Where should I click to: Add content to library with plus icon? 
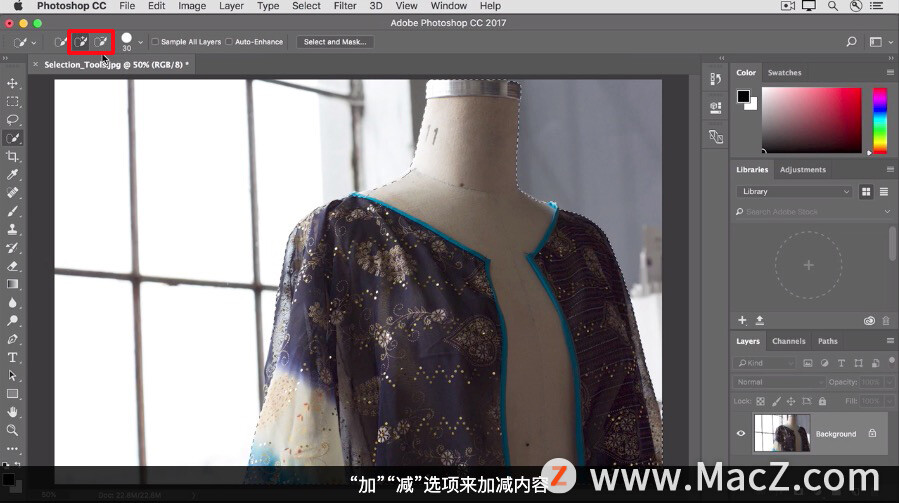pyautogui.click(x=742, y=320)
